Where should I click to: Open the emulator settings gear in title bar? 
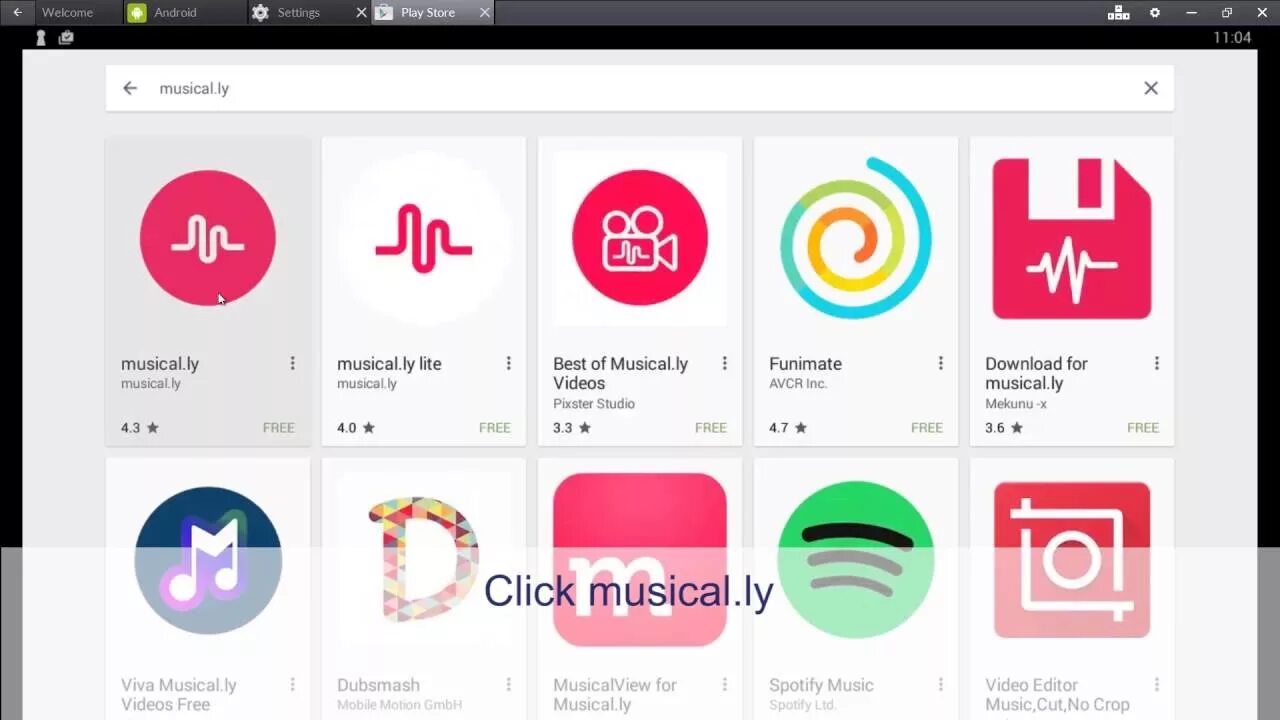click(1155, 13)
